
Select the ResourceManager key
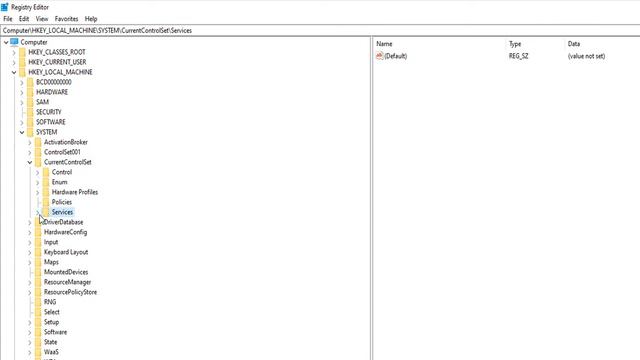point(67,282)
